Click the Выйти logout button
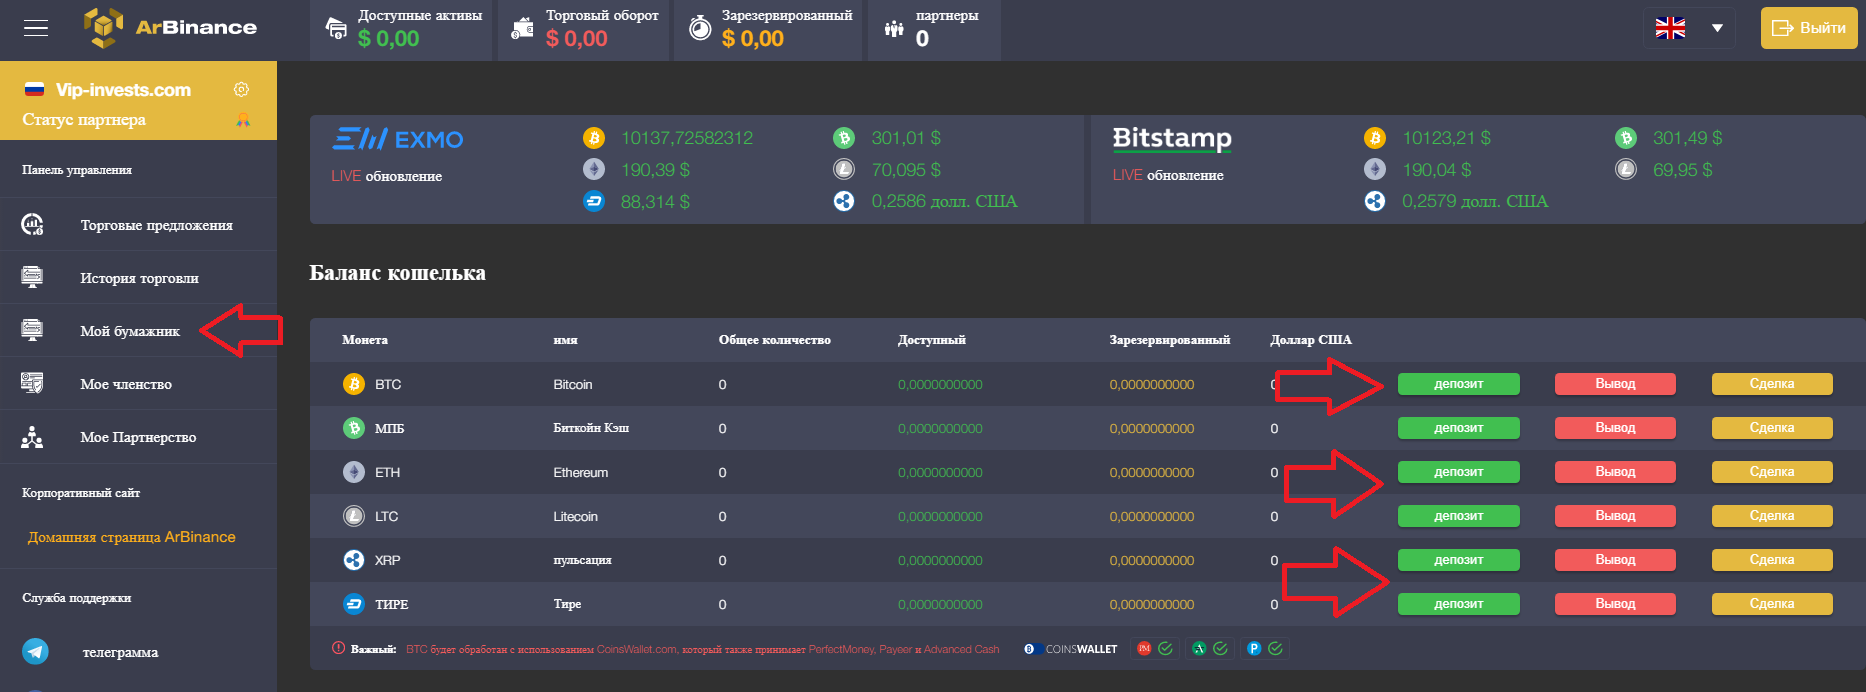Image resolution: width=1866 pixels, height=692 pixels. [x=1808, y=28]
